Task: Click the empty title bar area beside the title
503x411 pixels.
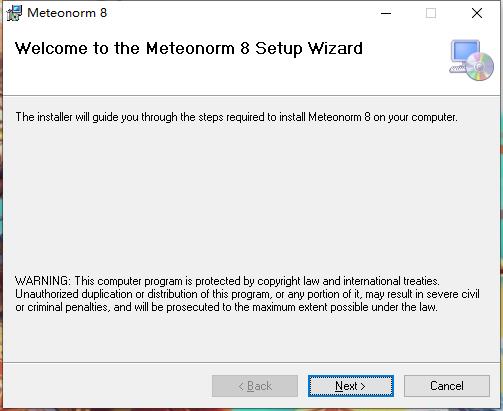Action: (240, 13)
